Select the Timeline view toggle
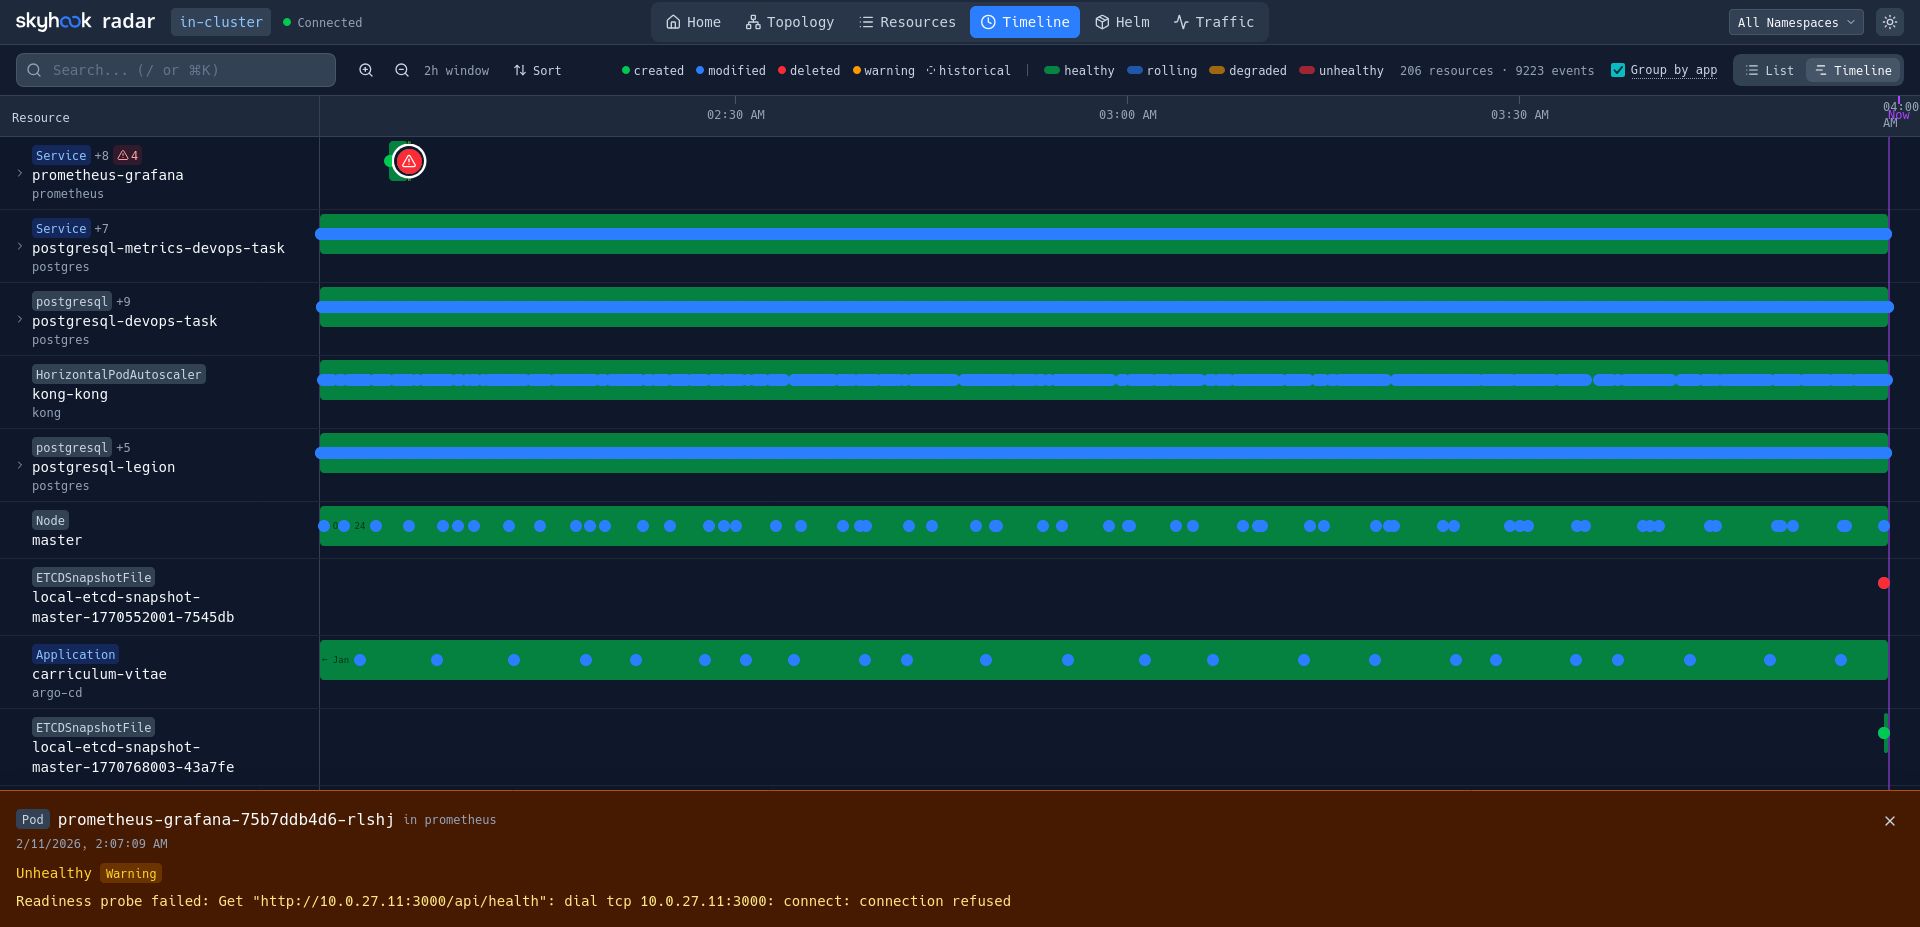The image size is (1920, 927). (1853, 70)
